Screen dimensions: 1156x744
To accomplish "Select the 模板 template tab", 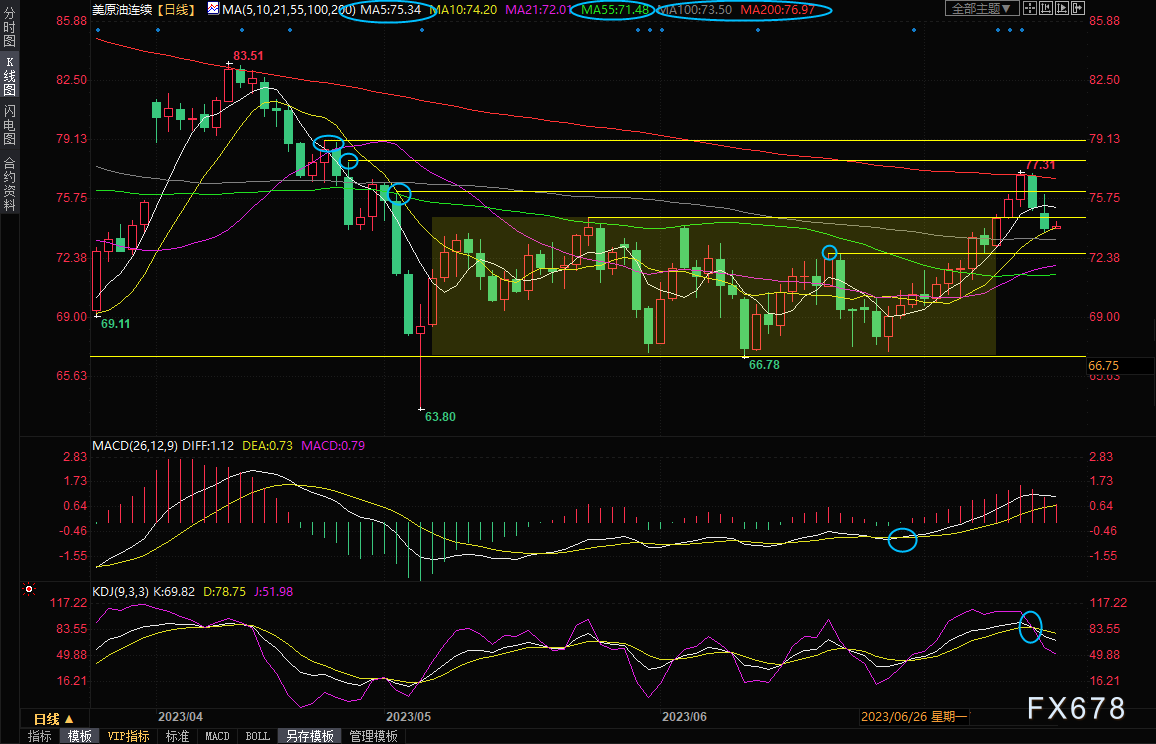I will tap(80, 736).
